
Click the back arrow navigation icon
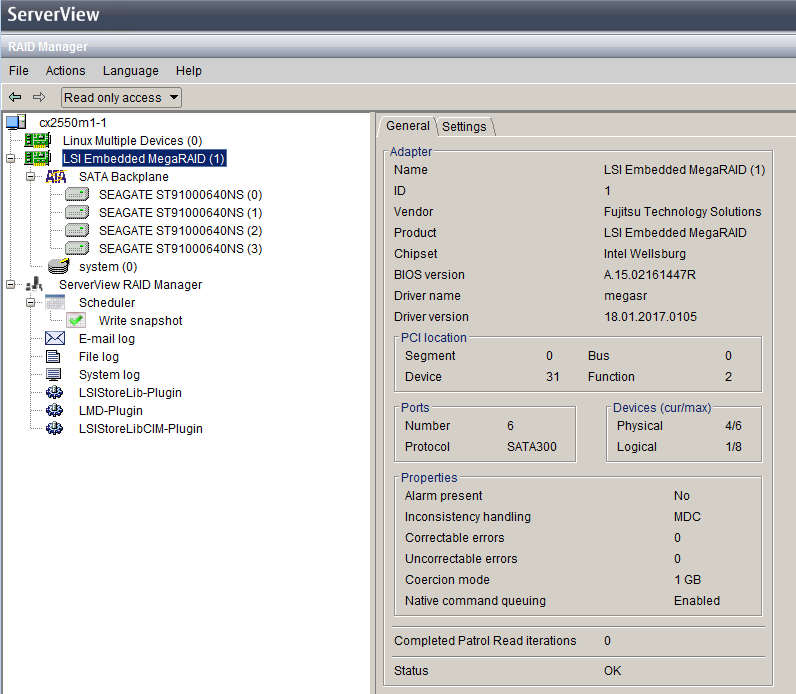point(15,97)
